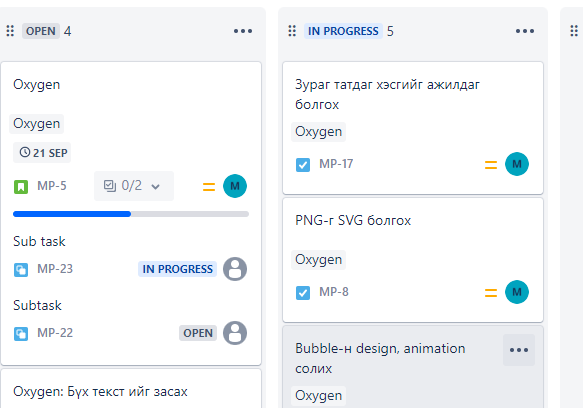Click drag handle icon of OPEN column
Screen dimensions: 583x408
click(x=10, y=31)
